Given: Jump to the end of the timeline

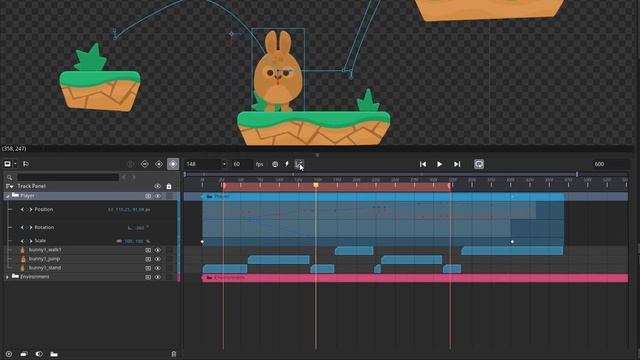Looking at the screenshot, I should tap(457, 164).
